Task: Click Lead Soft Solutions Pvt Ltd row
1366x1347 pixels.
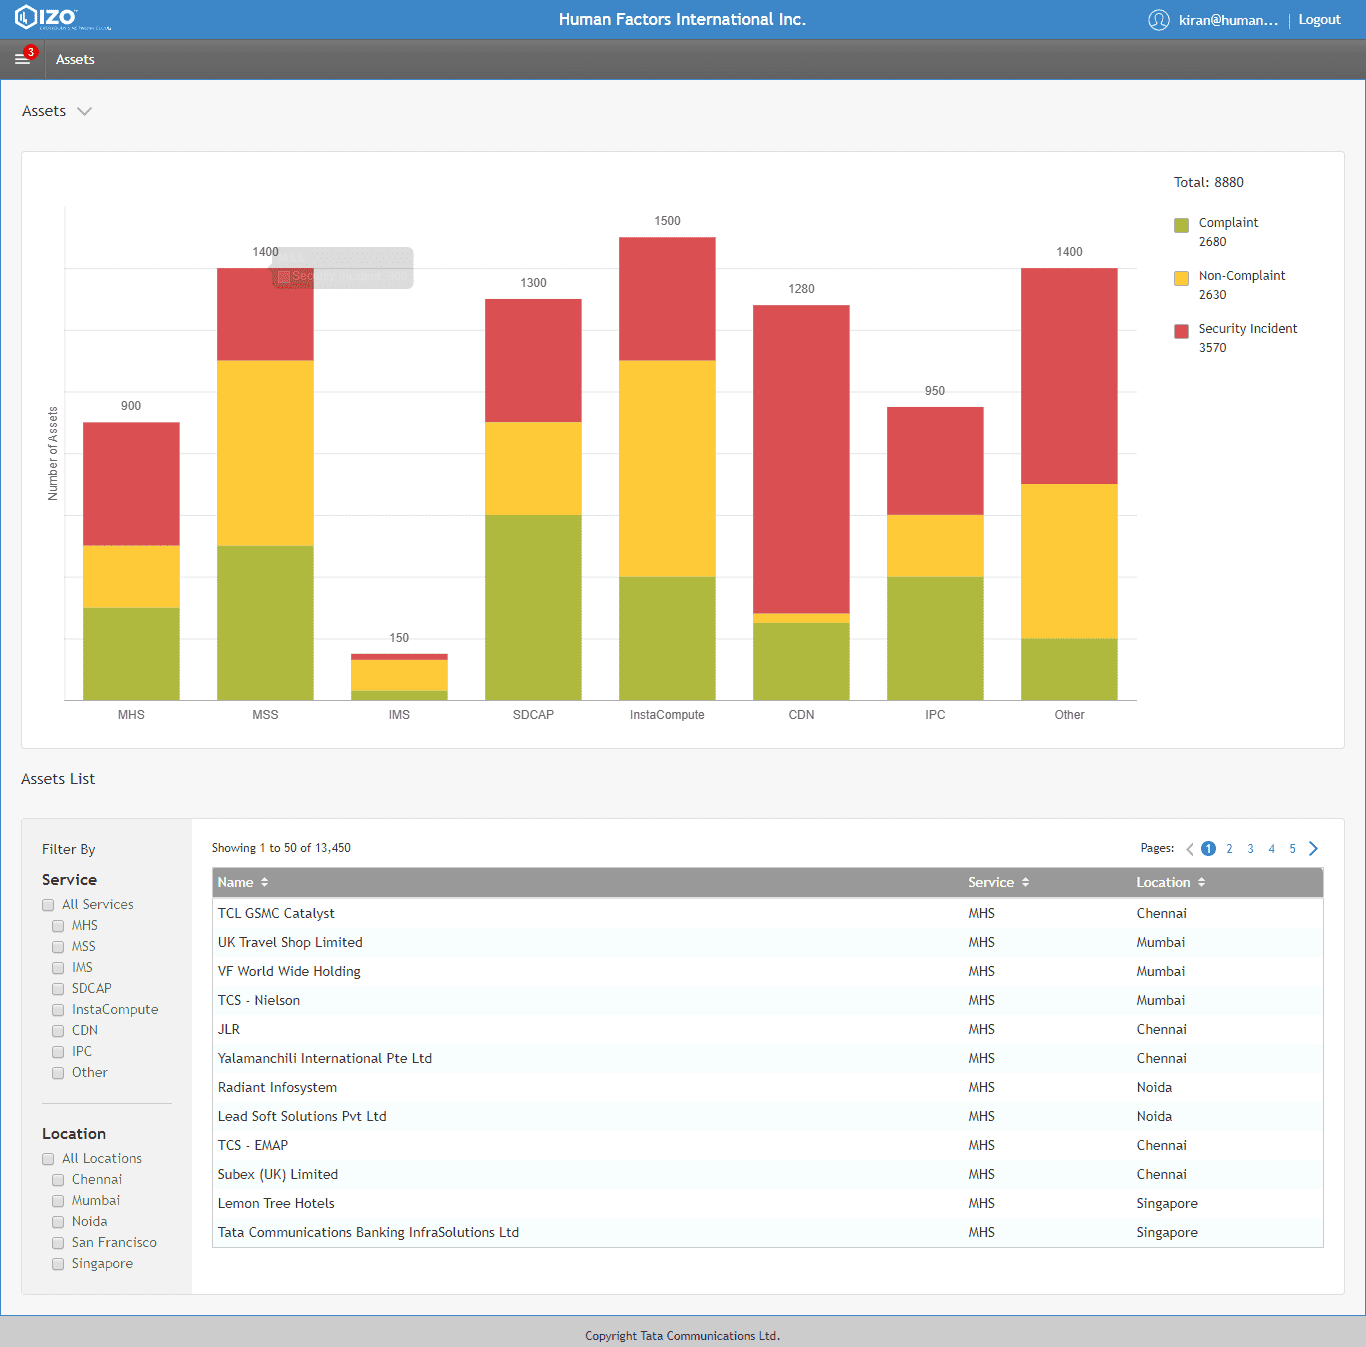Action: [767, 1116]
